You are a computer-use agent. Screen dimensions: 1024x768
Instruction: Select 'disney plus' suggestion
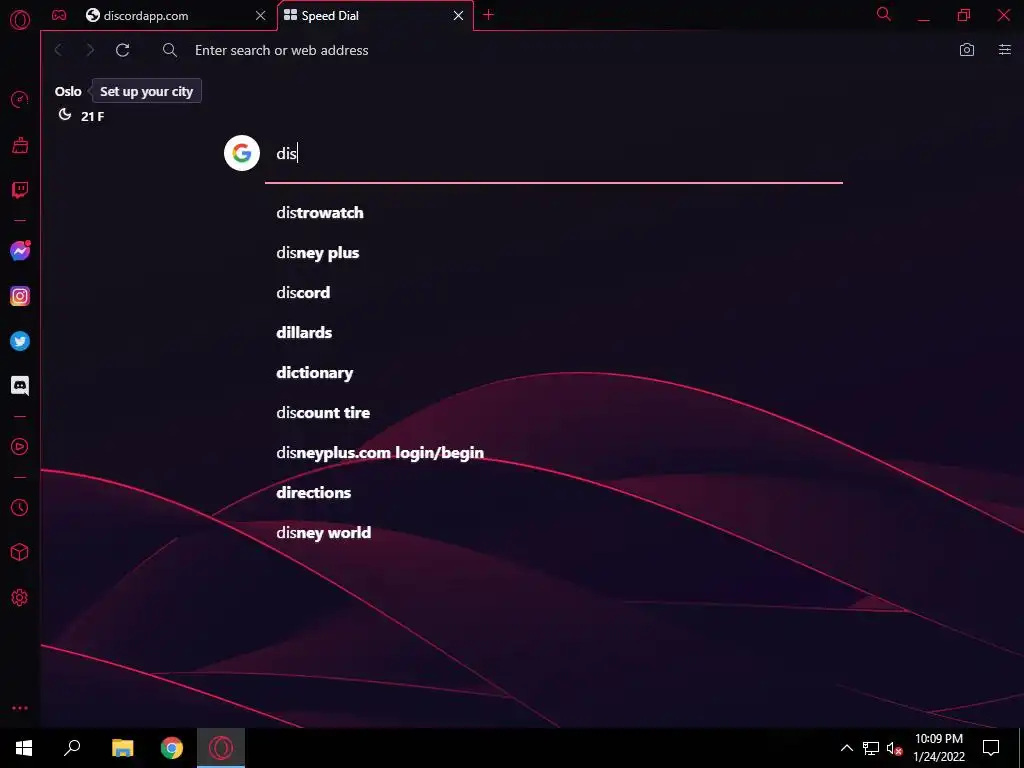click(318, 253)
